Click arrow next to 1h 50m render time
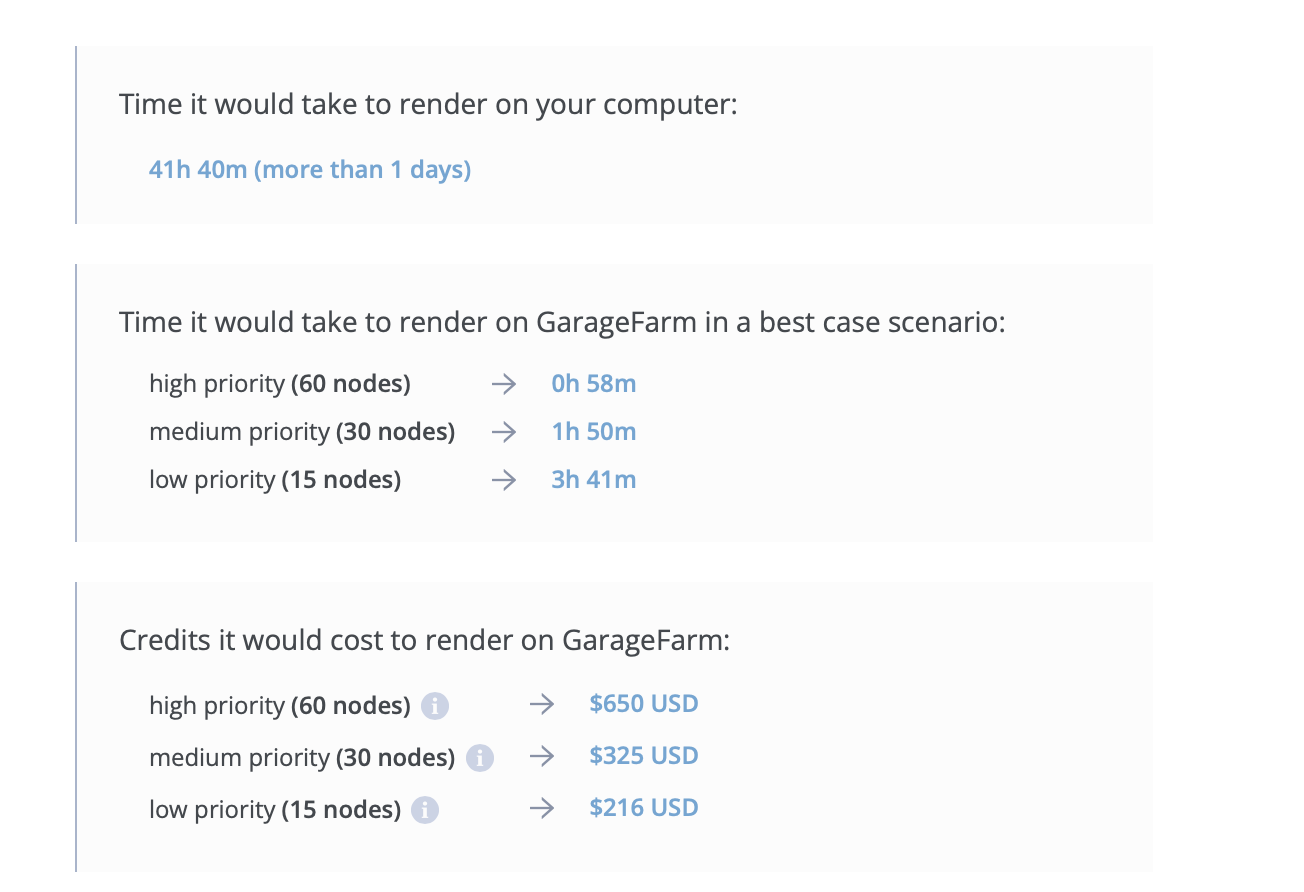This screenshot has width=1304, height=892. pos(503,432)
